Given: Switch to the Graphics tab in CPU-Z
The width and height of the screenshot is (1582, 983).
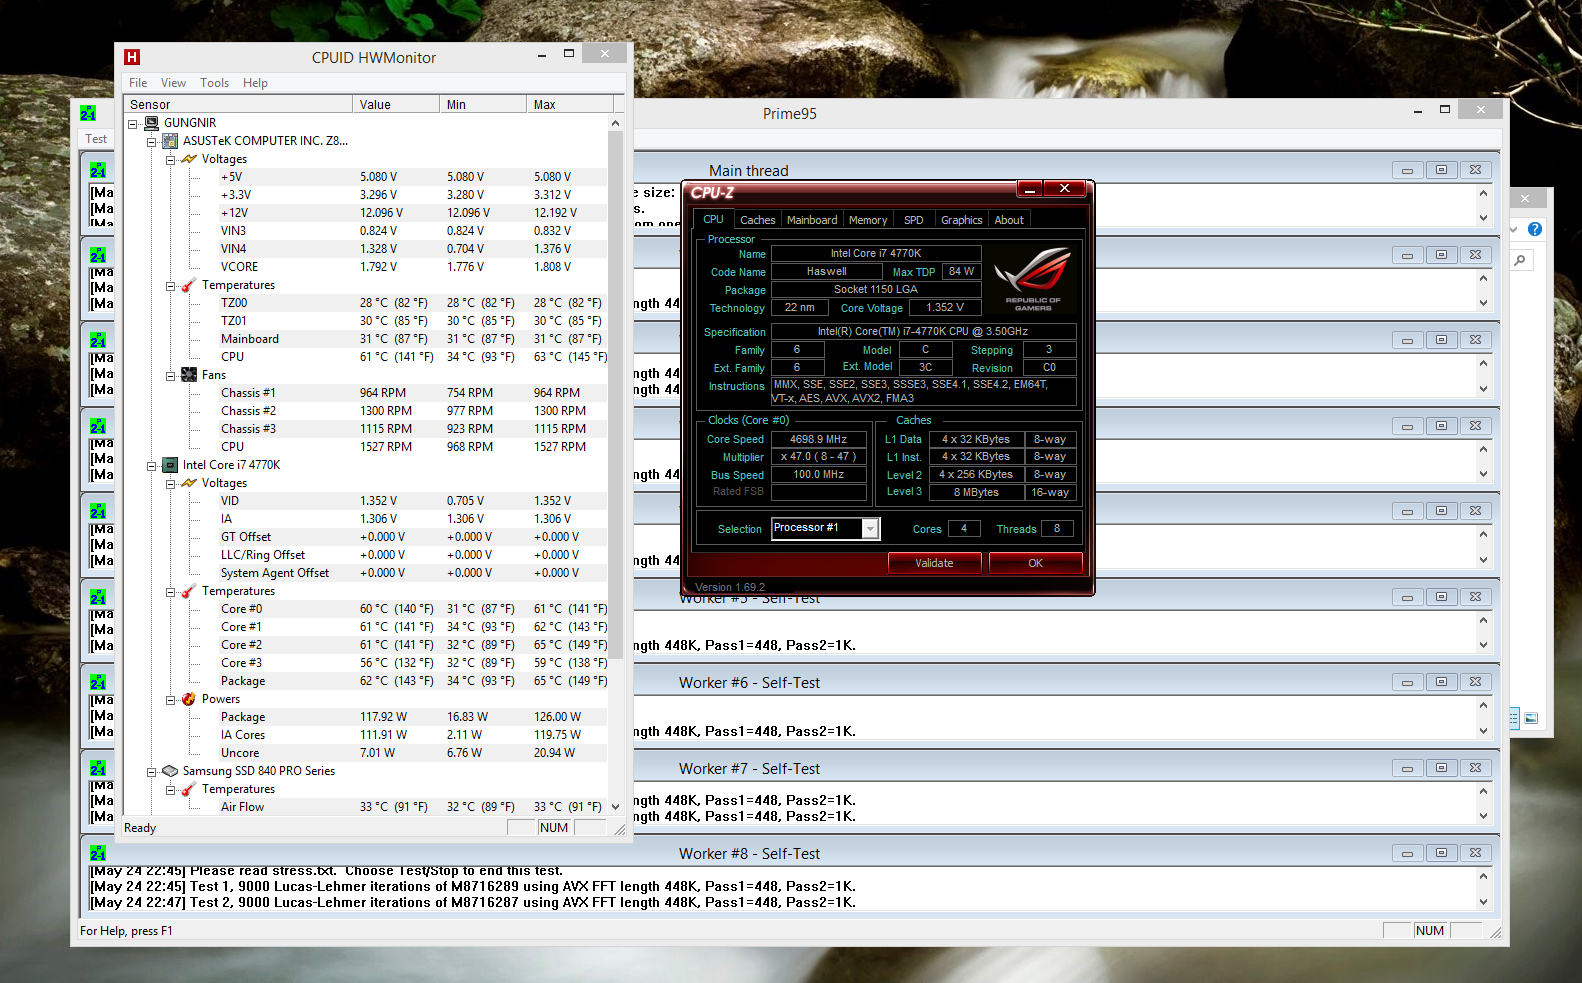Looking at the screenshot, I should point(962,220).
